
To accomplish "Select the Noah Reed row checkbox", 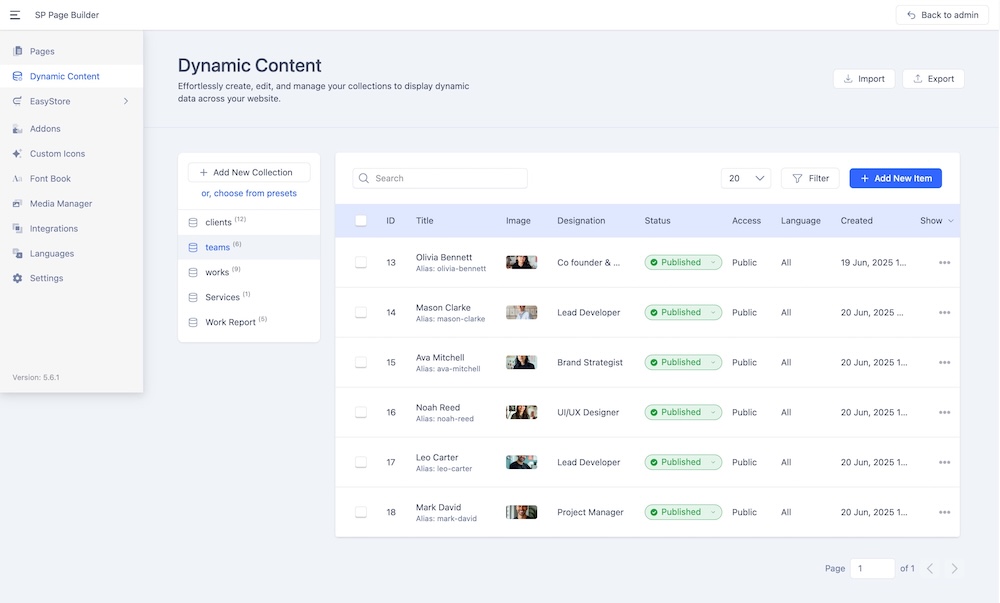I will tap(361, 412).
